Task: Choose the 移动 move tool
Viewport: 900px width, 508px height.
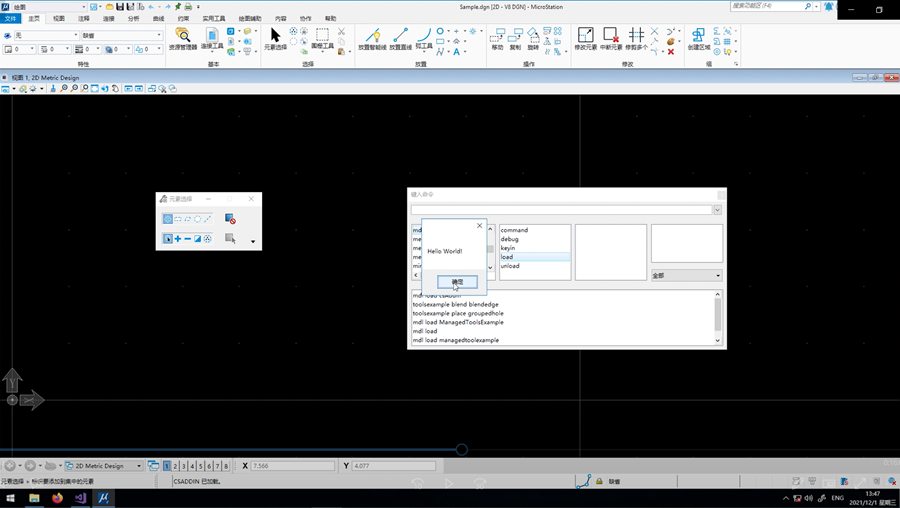Action: (x=497, y=38)
